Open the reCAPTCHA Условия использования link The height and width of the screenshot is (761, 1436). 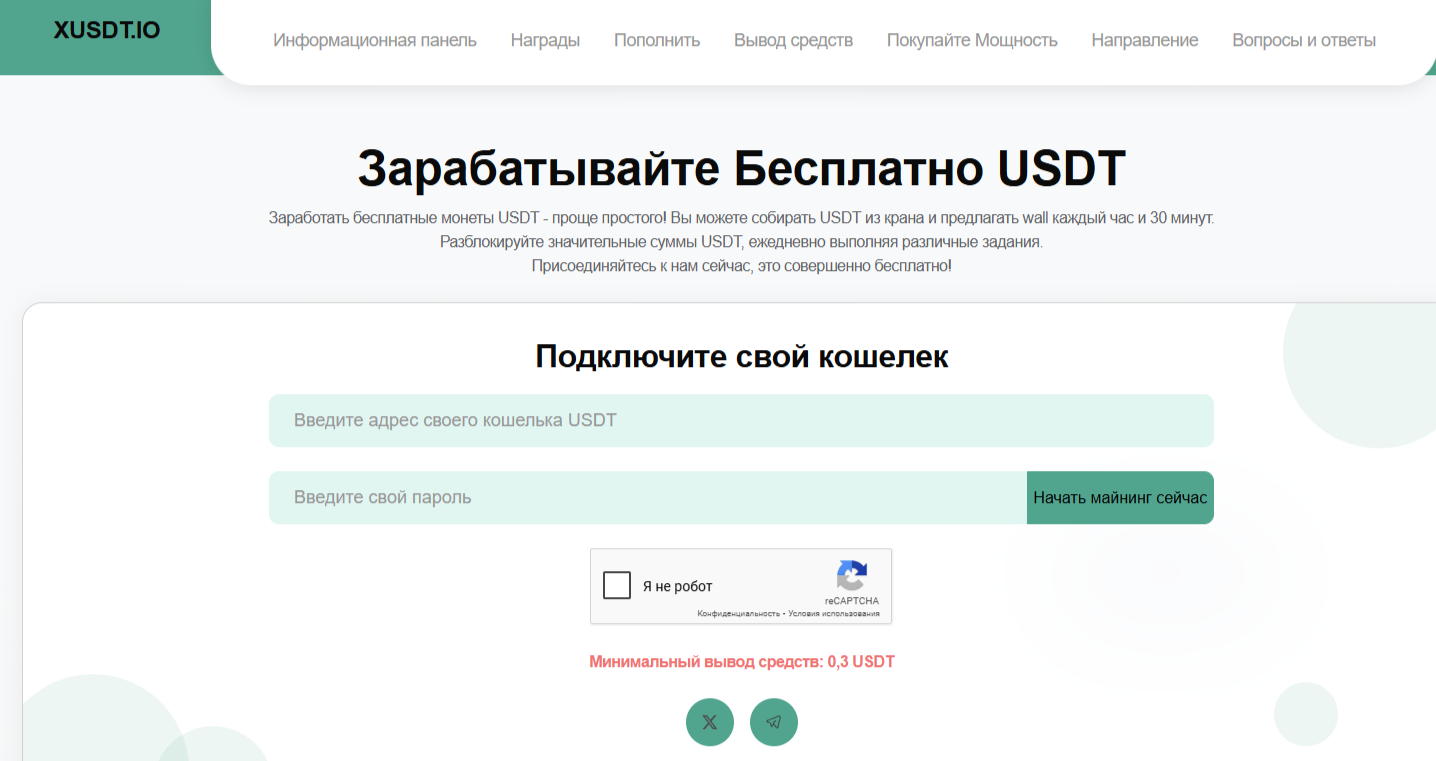coord(834,613)
